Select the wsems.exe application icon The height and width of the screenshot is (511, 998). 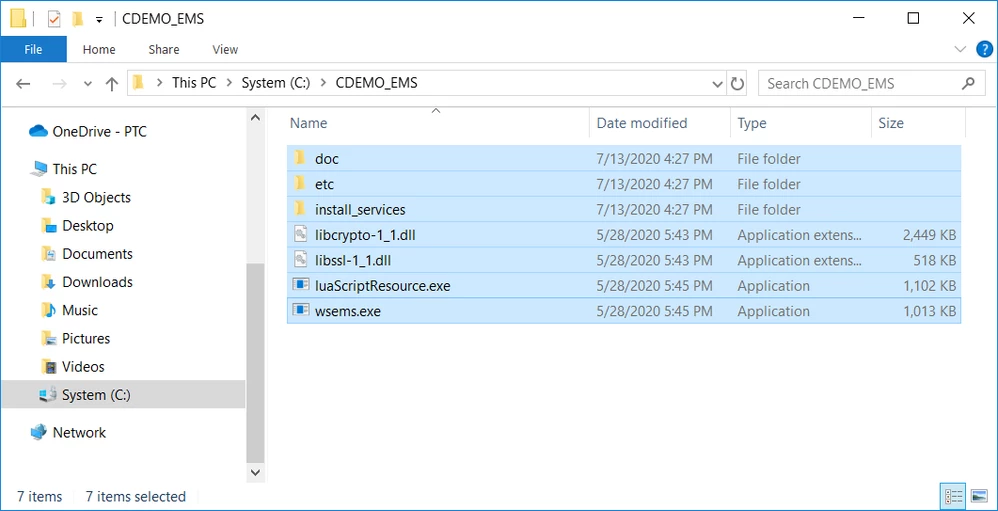pos(300,310)
